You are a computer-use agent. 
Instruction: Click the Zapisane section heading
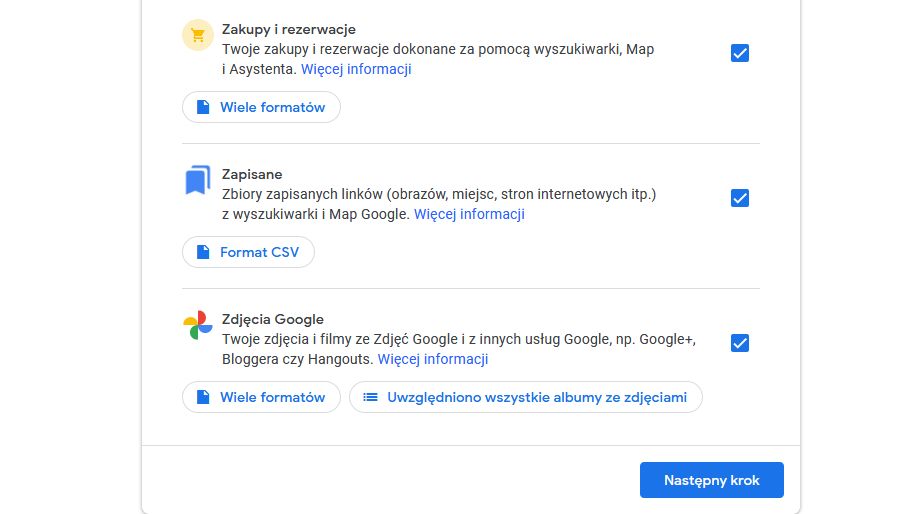click(x=251, y=174)
